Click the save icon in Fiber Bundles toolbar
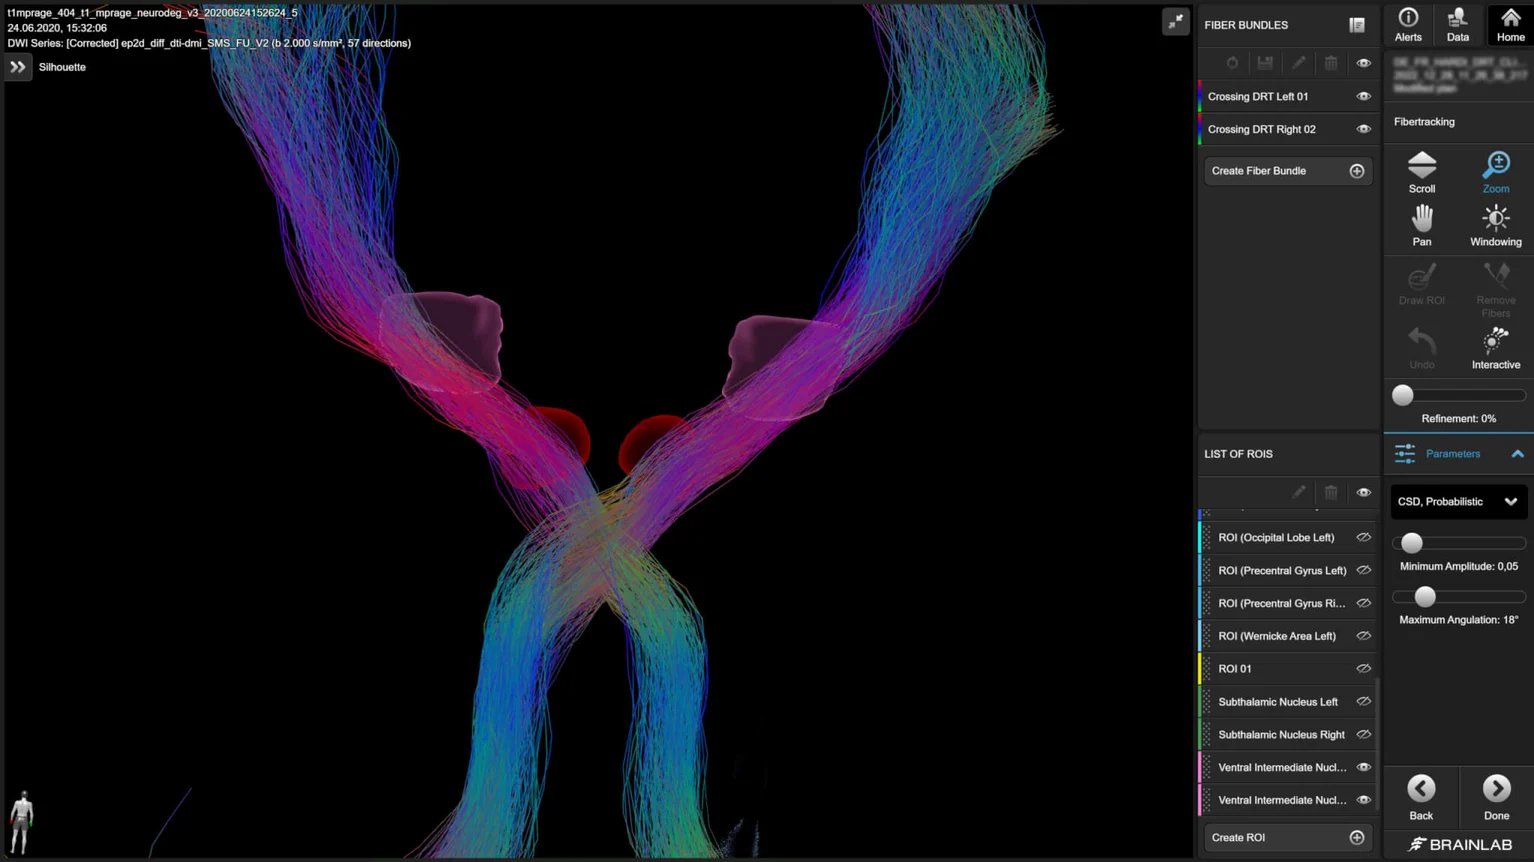Screen dimensions: 1534x862 click(1265, 63)
